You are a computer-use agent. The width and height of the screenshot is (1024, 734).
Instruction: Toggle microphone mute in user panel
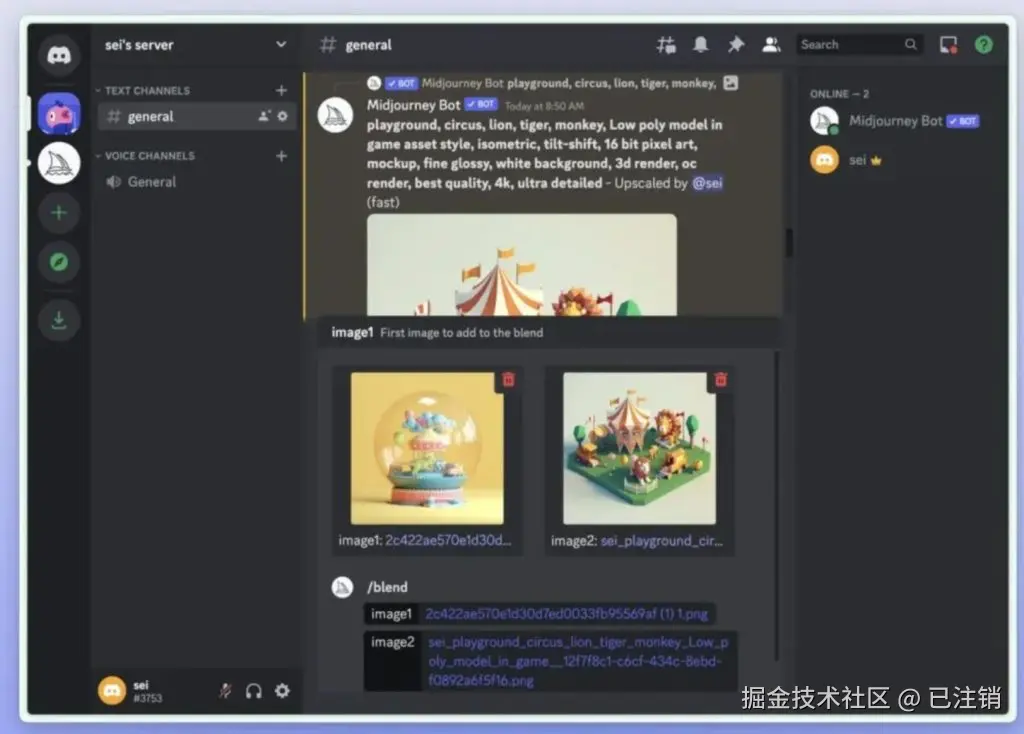tap(225, 691)
